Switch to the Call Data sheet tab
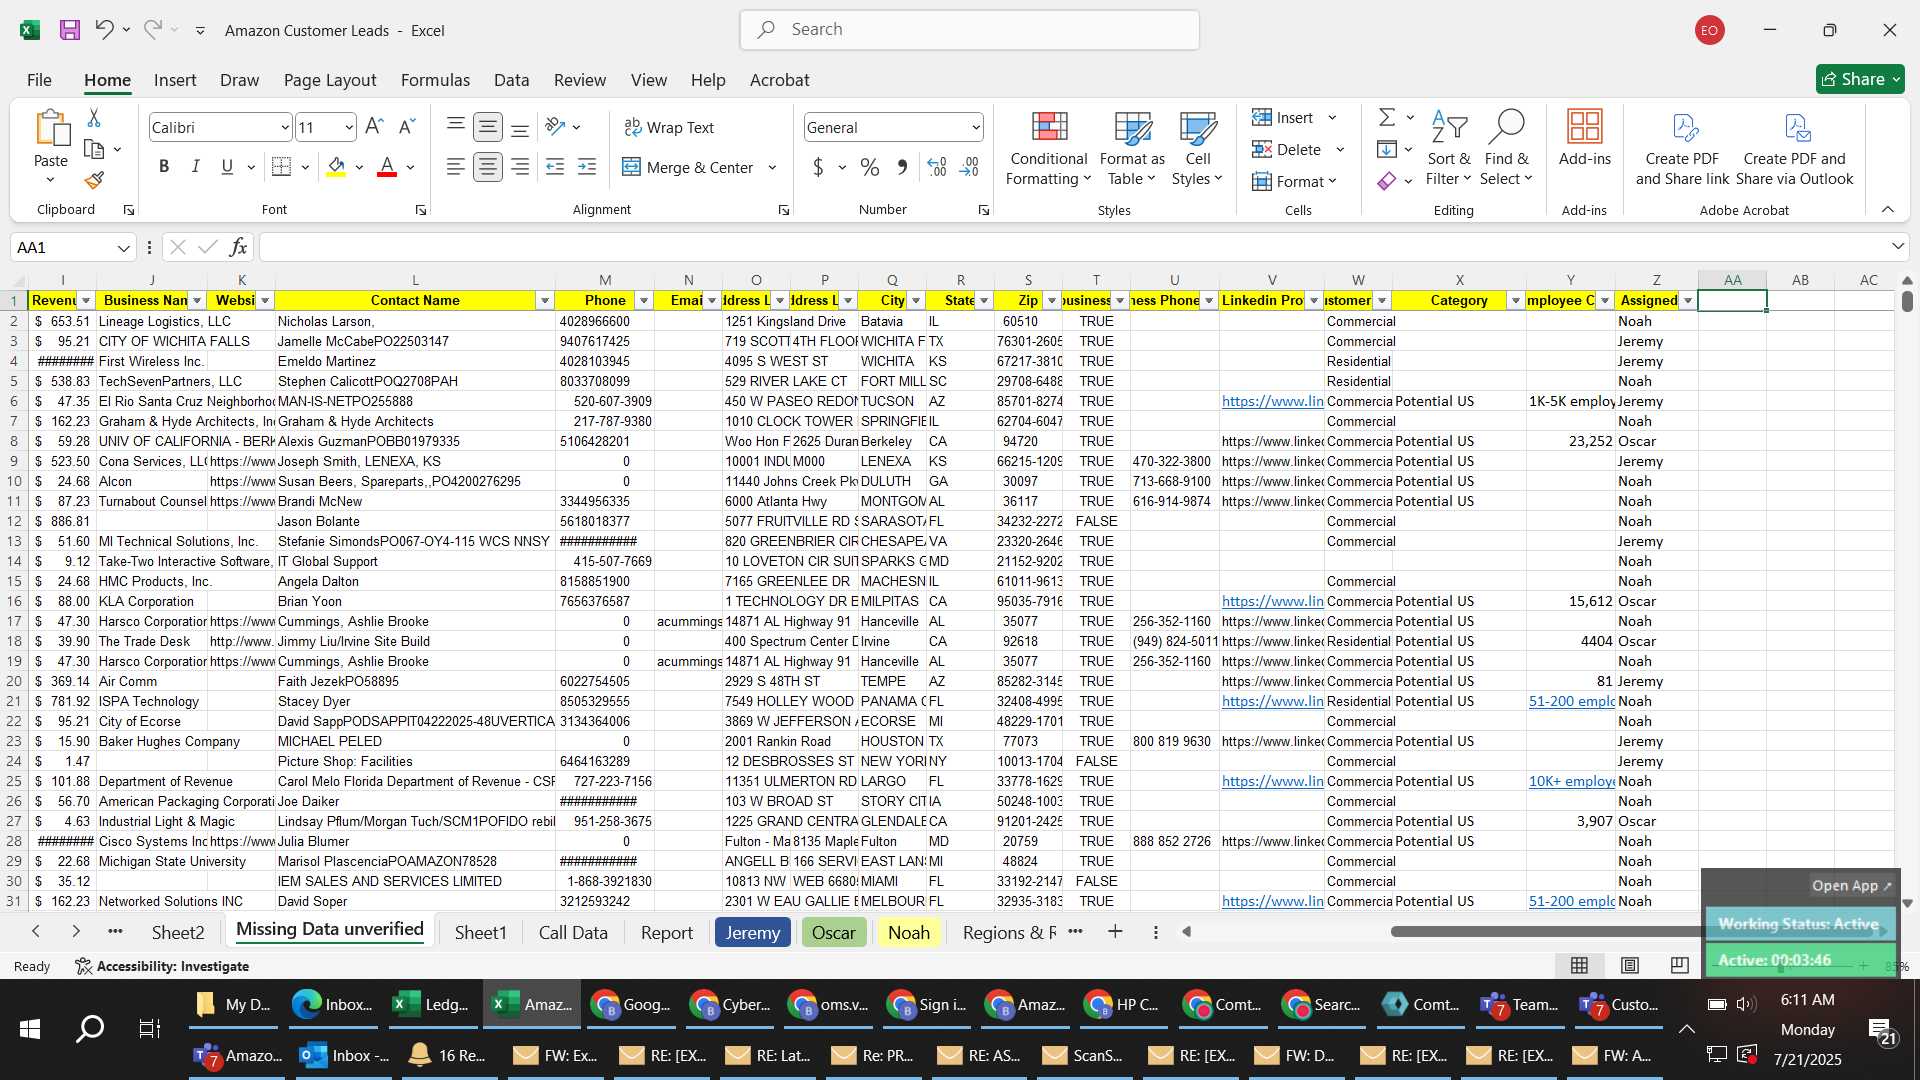 (x=573, y=932)
